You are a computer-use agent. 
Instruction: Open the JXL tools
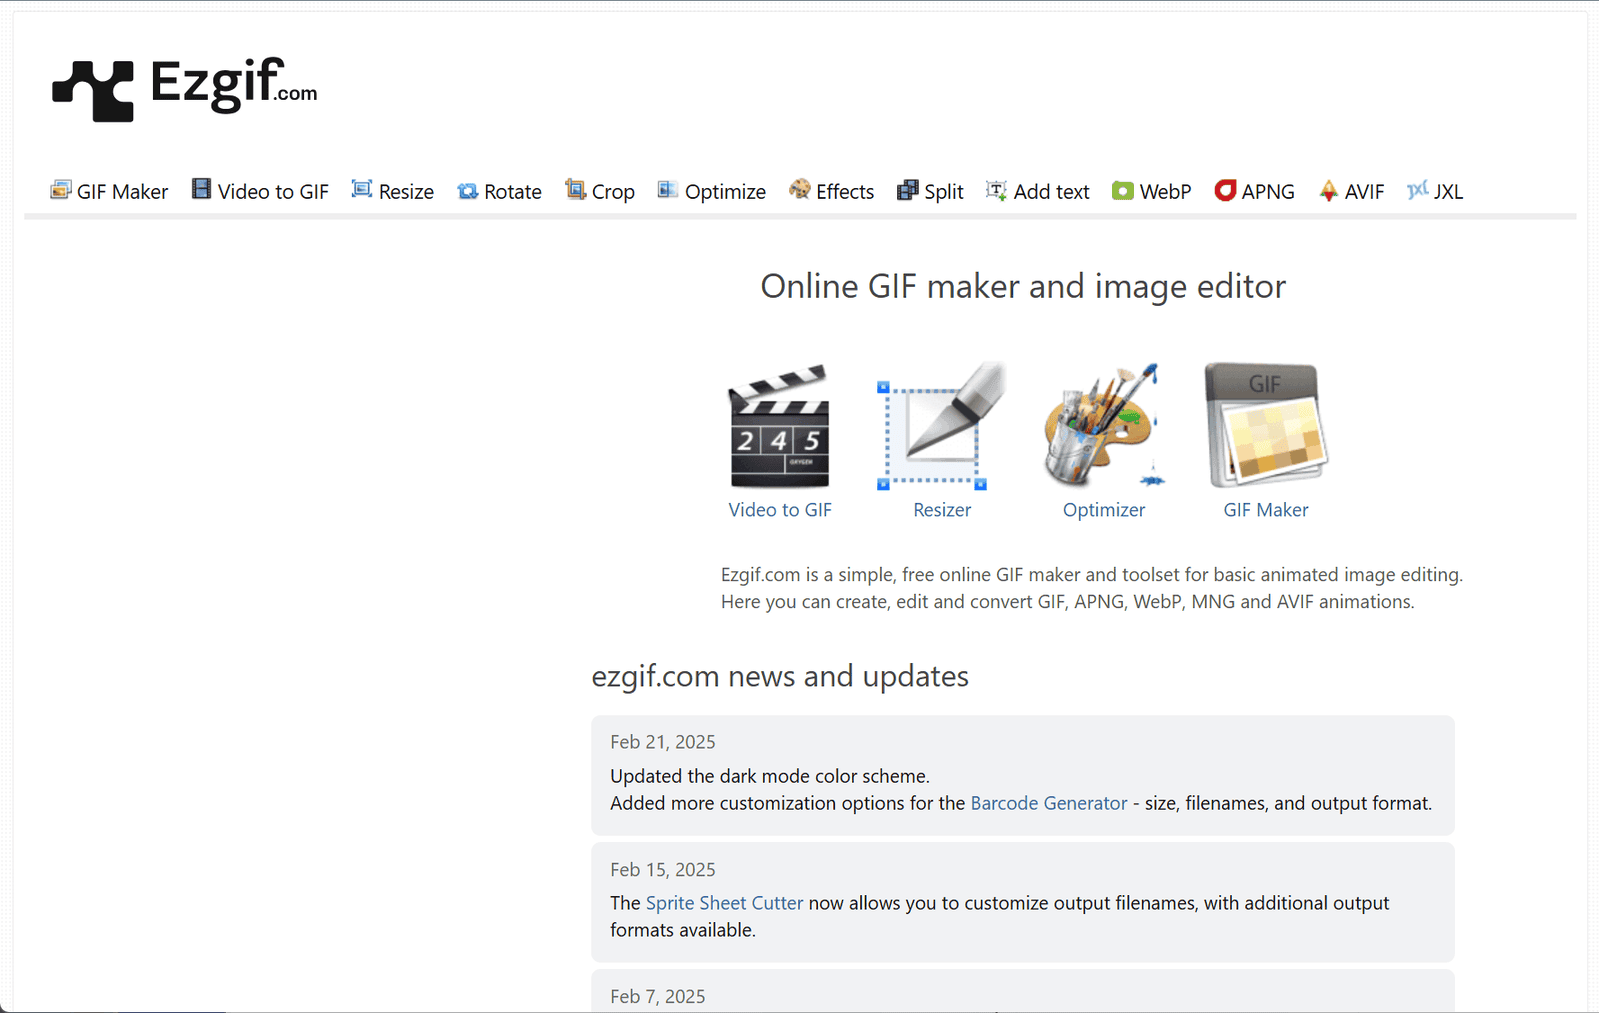tap(1436, 191)
